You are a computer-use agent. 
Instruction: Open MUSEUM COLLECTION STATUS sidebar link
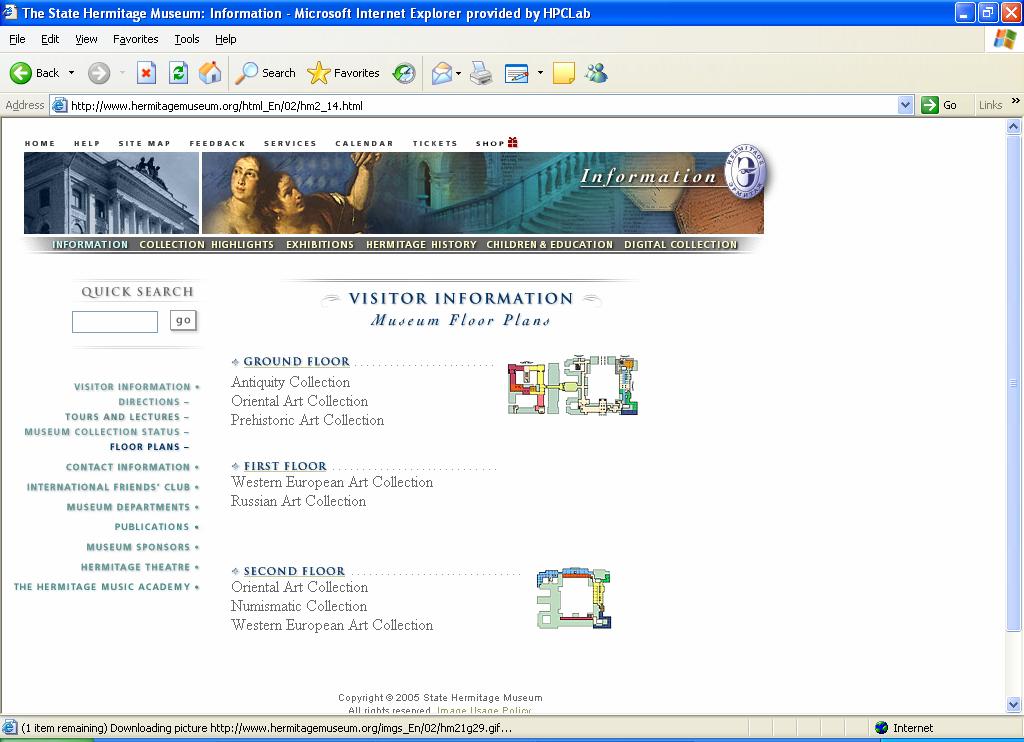(102, 432)
